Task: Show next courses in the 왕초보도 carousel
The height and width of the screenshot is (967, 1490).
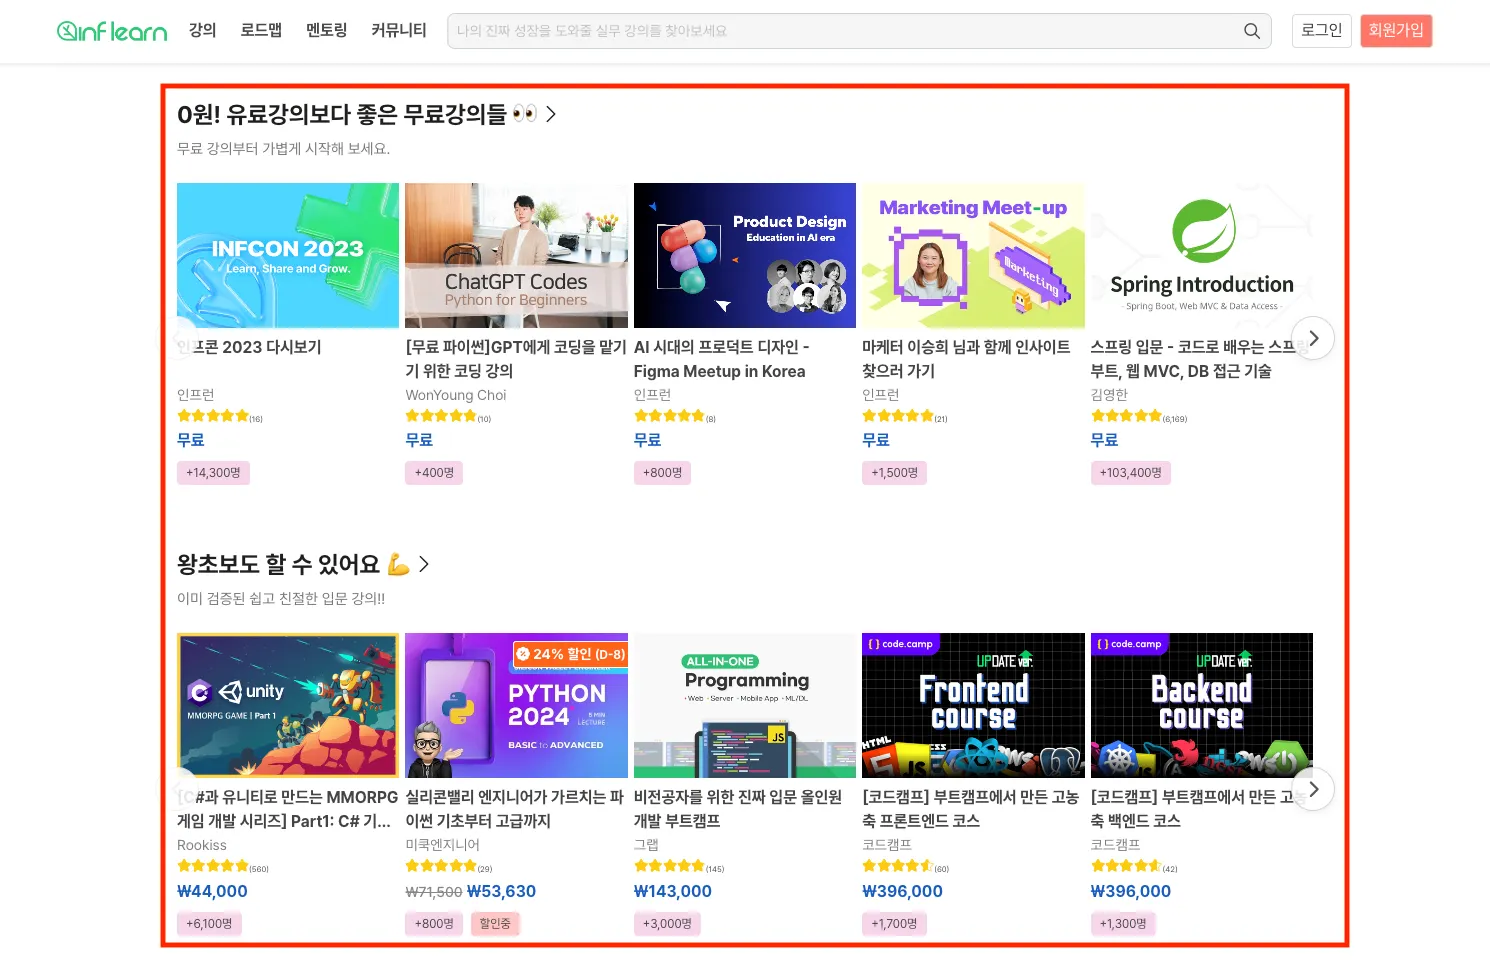Action: coord(1313,789)
